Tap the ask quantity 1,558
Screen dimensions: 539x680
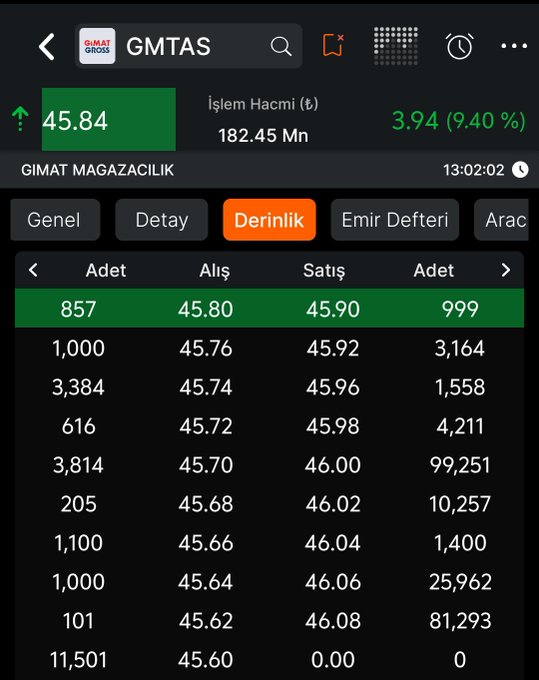click(x=460, y=387)
